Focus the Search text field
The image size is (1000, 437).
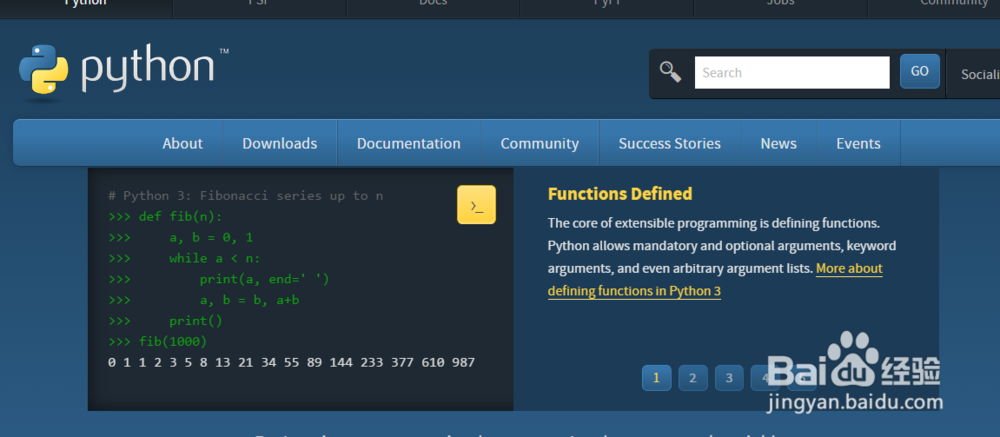point(791,72)
